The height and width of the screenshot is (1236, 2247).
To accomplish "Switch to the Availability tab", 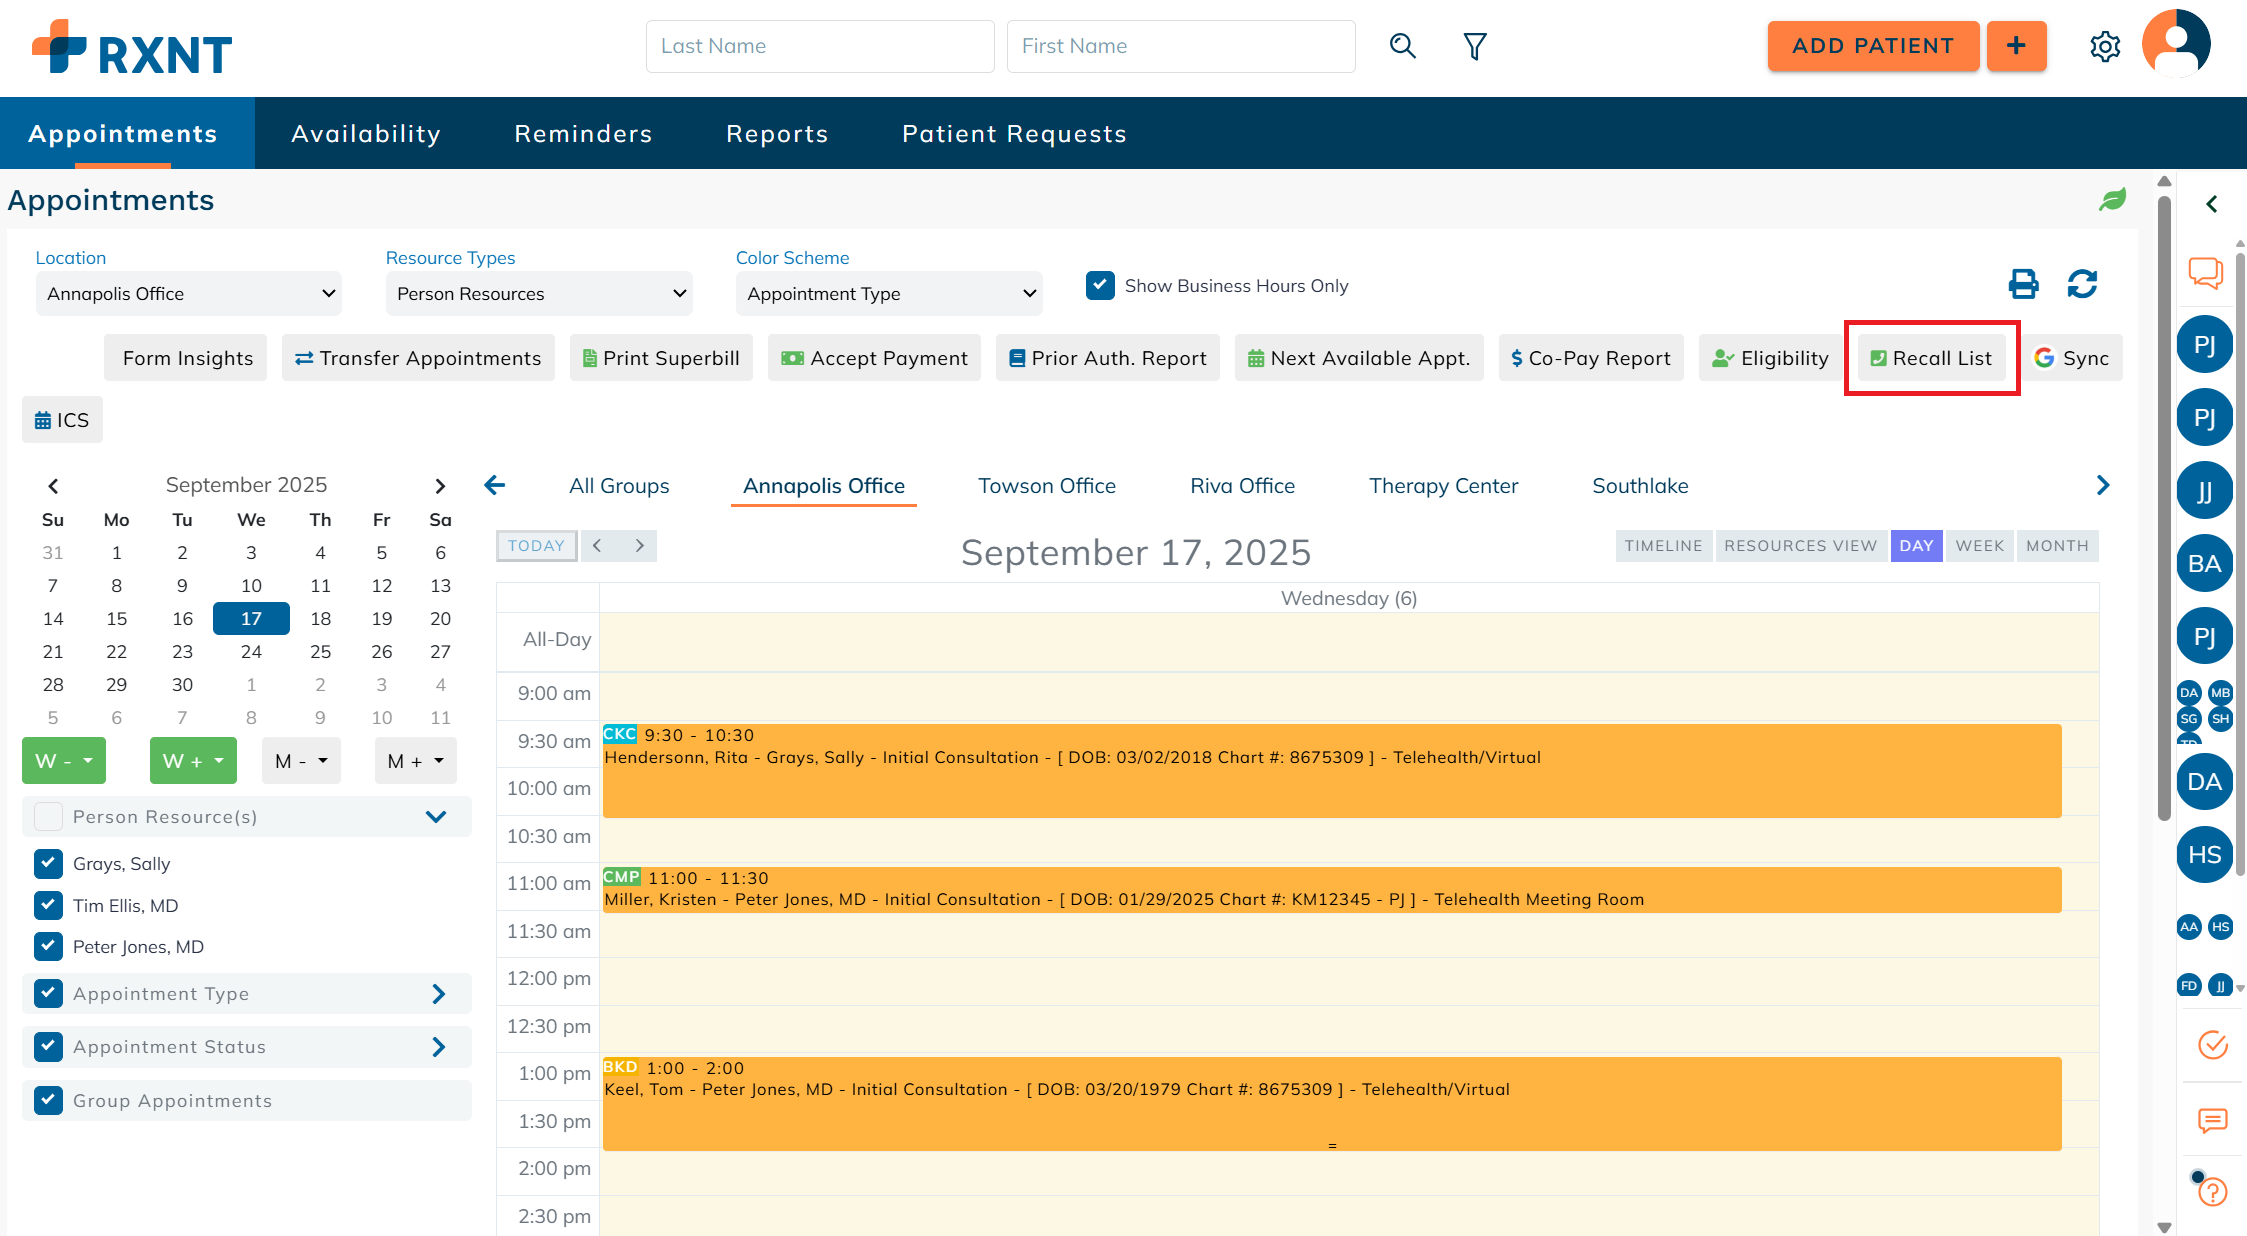I will (x=365, y=134).
